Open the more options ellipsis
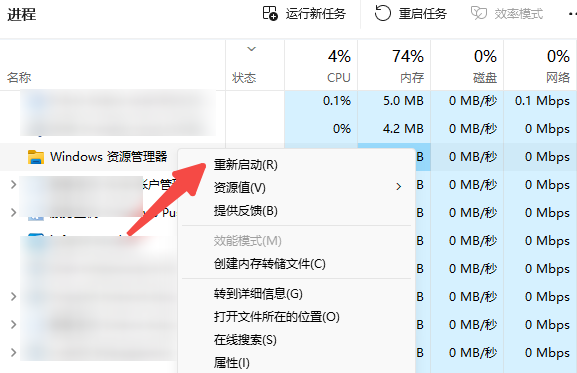577x373 pixels. tap(572, 14)
